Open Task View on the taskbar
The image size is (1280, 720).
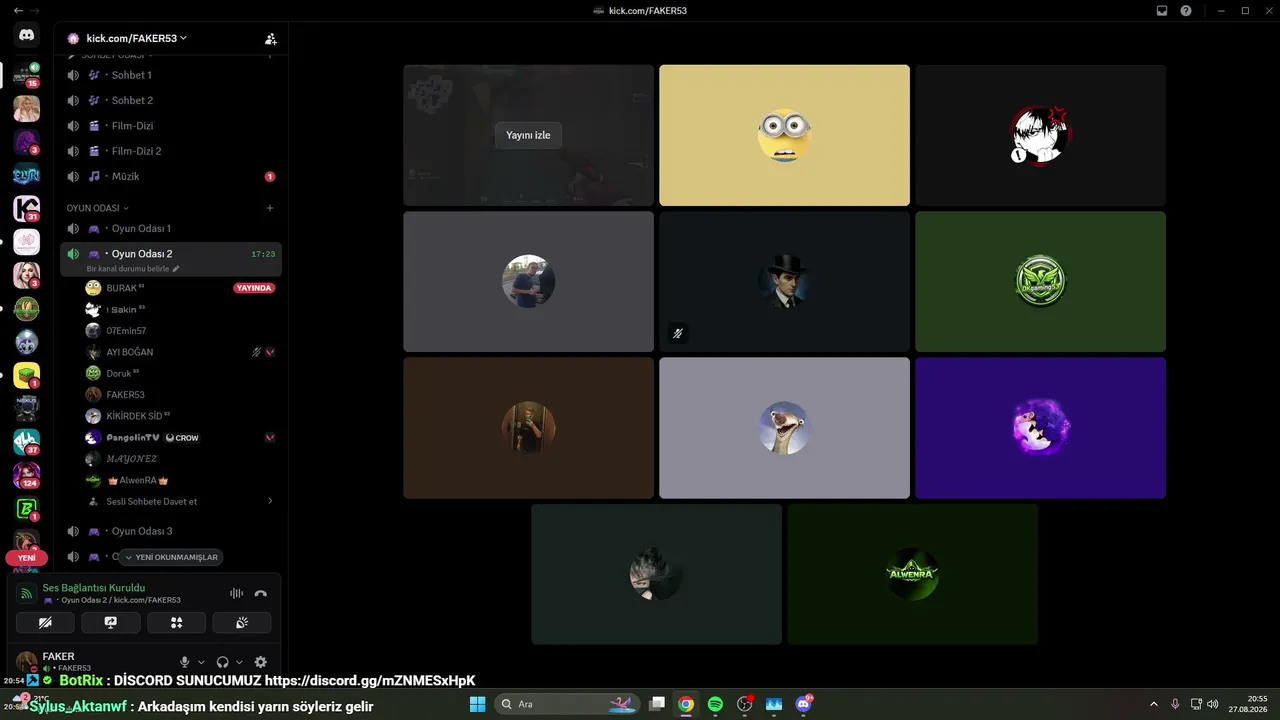(x=657, y=704)
